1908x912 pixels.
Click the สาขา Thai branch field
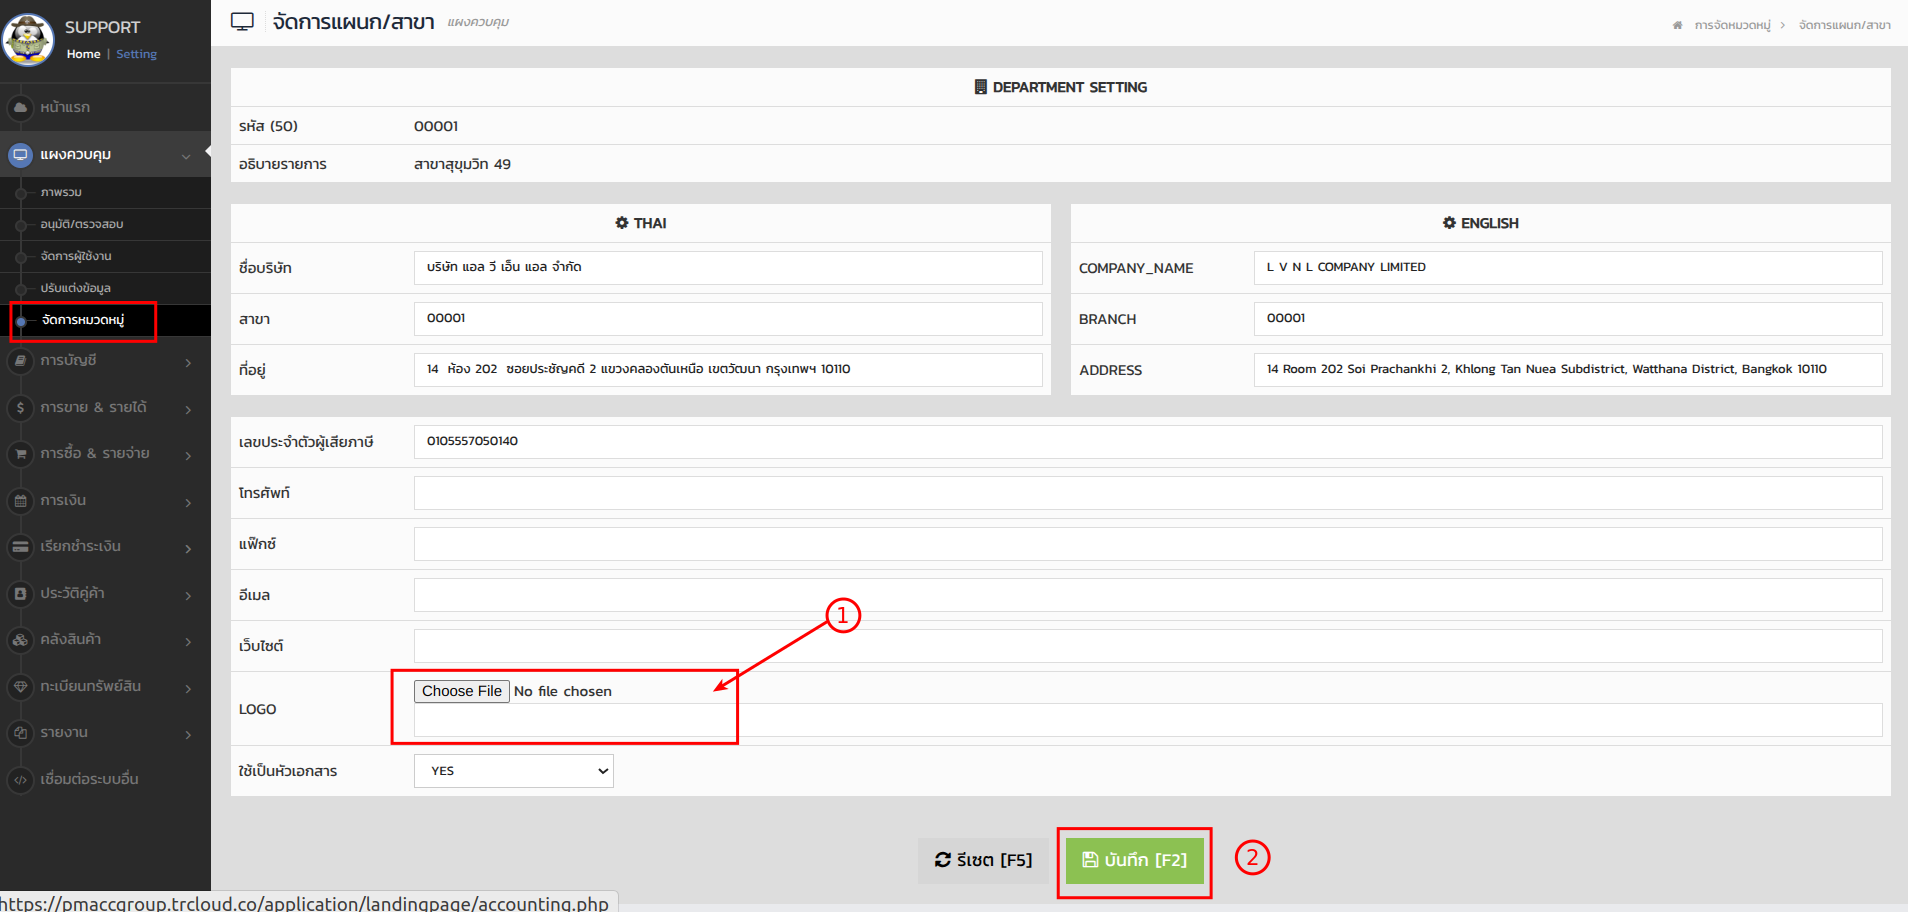[728, 319]
